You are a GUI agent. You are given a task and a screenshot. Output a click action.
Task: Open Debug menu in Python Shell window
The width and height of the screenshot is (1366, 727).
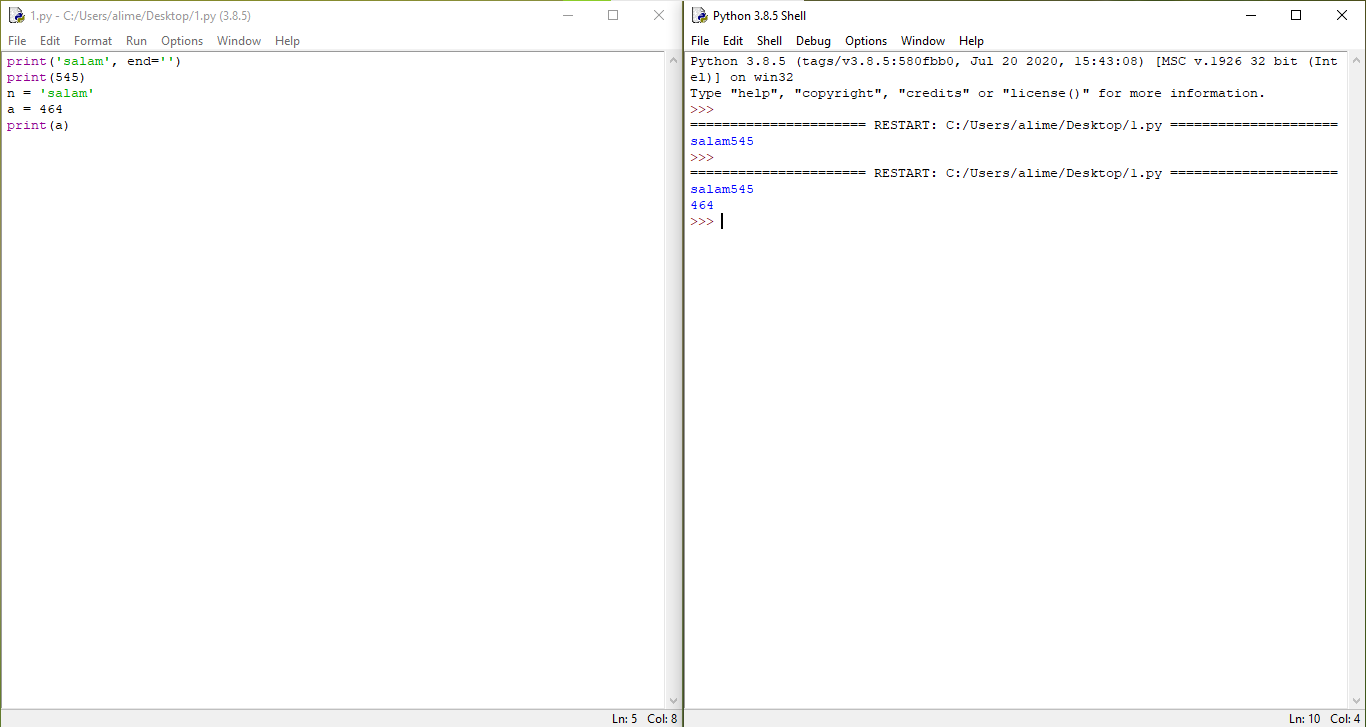tap(813, 41)
